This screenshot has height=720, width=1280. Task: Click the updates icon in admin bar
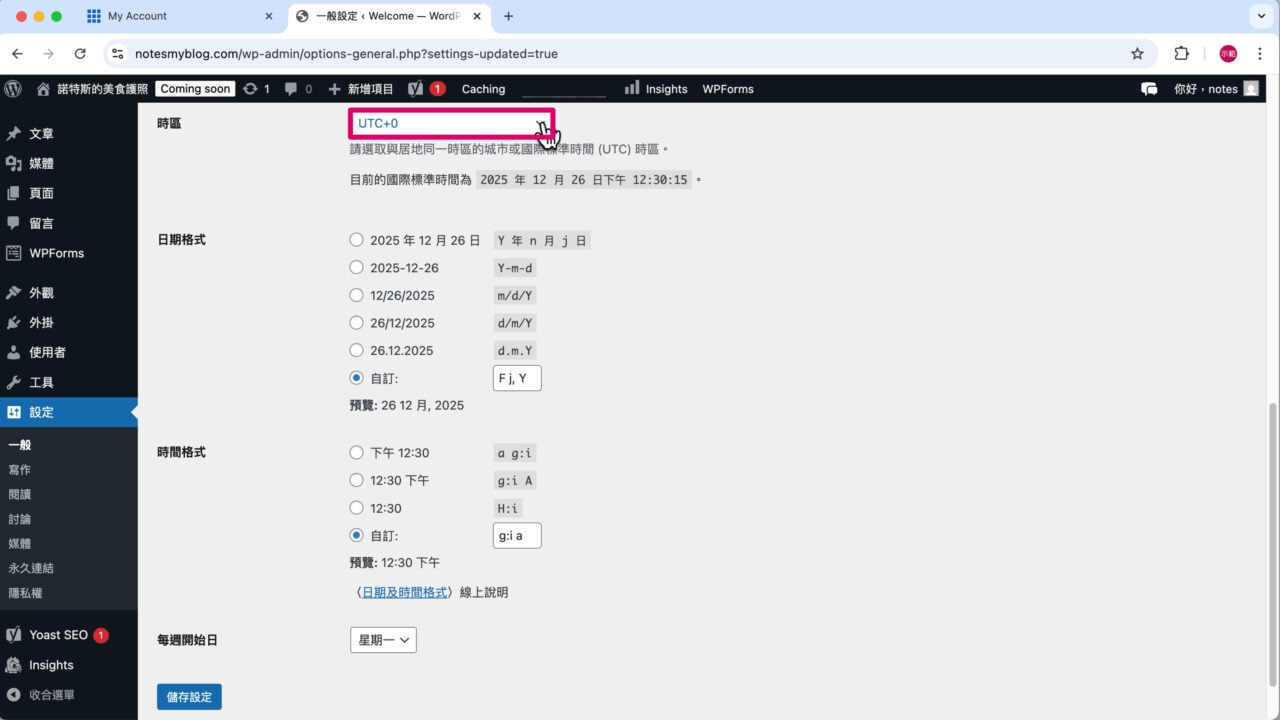[x=251, y=89]
